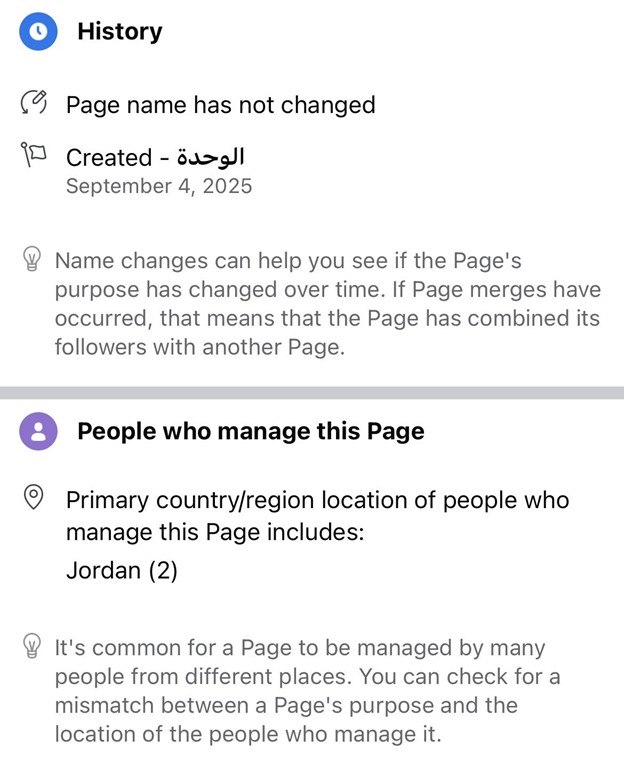Click the blue History clock icon
This screenshot has width=624, height=772.
point(38,31)
